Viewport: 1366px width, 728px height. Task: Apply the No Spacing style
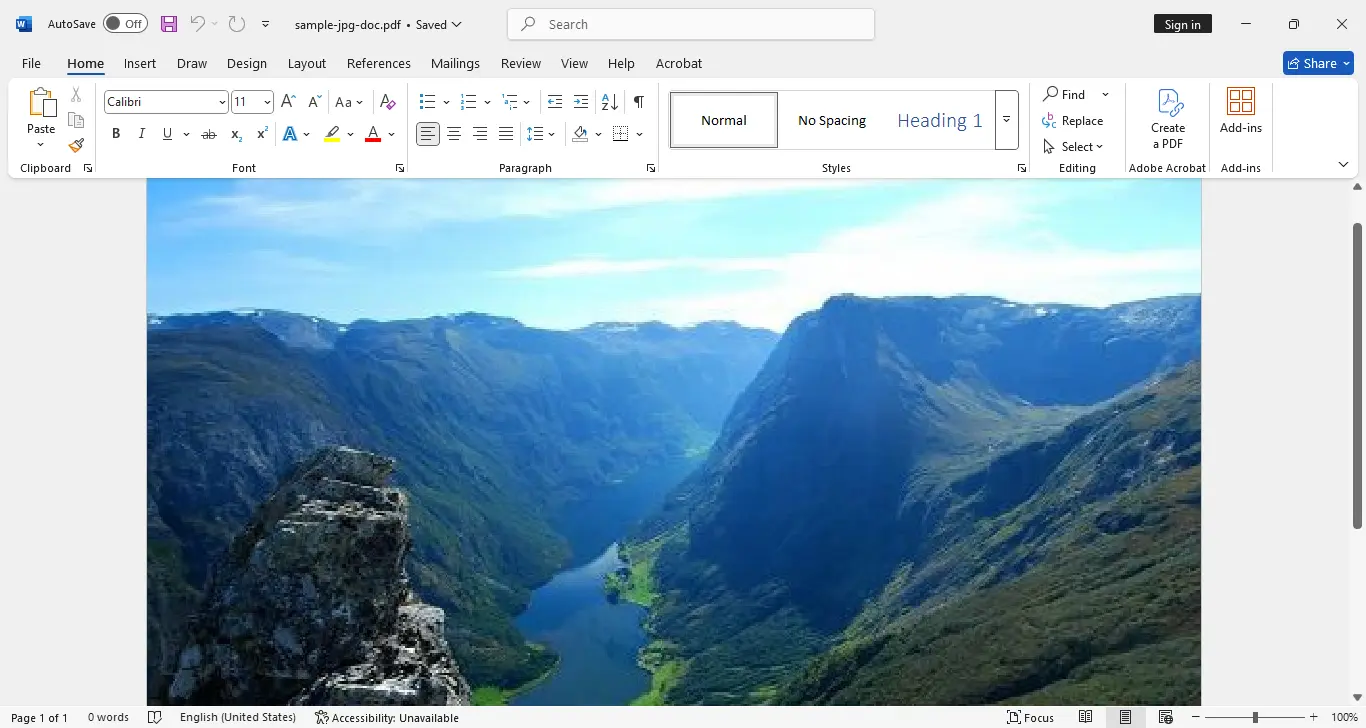point(832,120)
